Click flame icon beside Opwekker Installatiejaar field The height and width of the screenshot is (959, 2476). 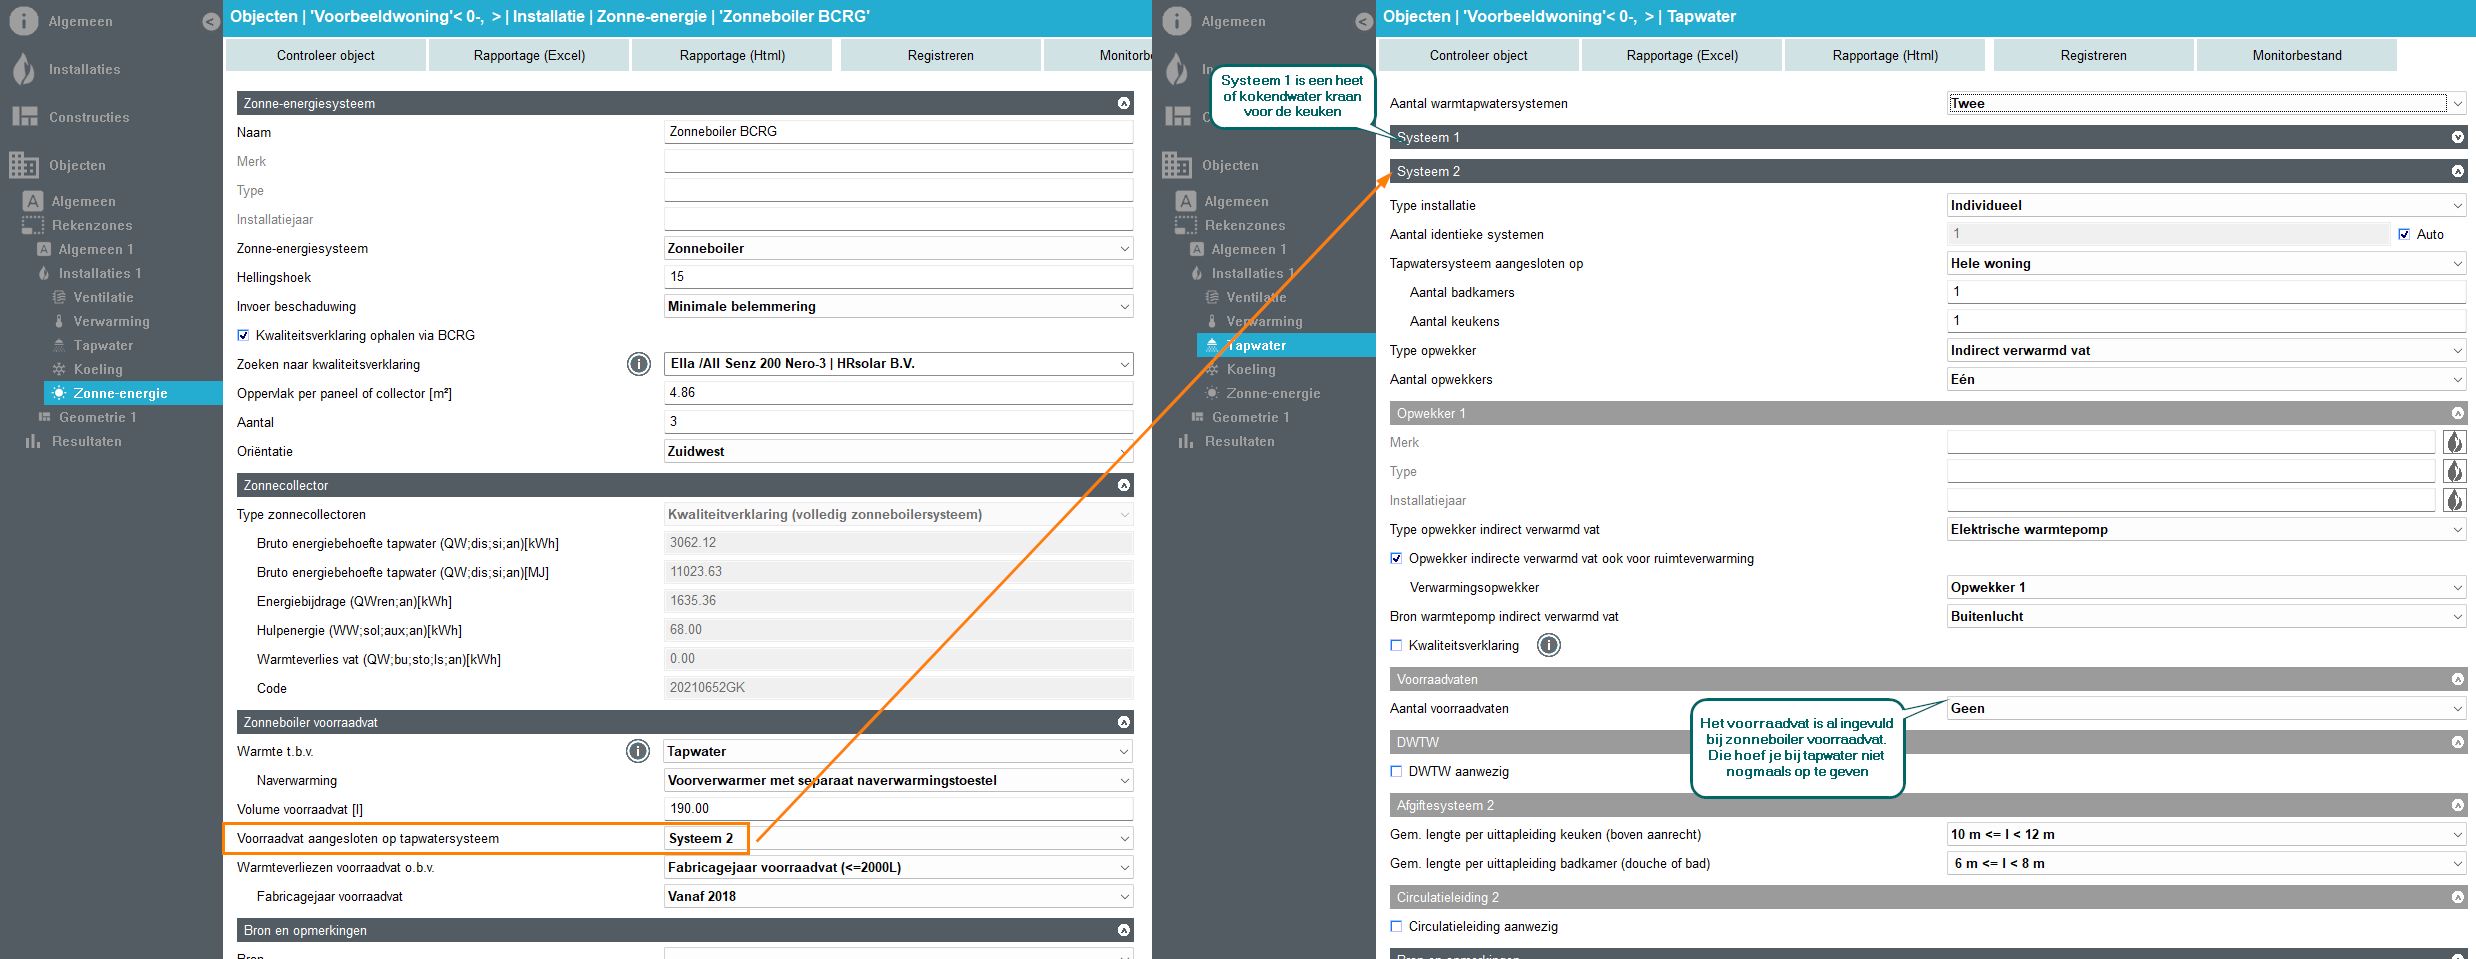pyautogui.click(x=2454, y=500)
